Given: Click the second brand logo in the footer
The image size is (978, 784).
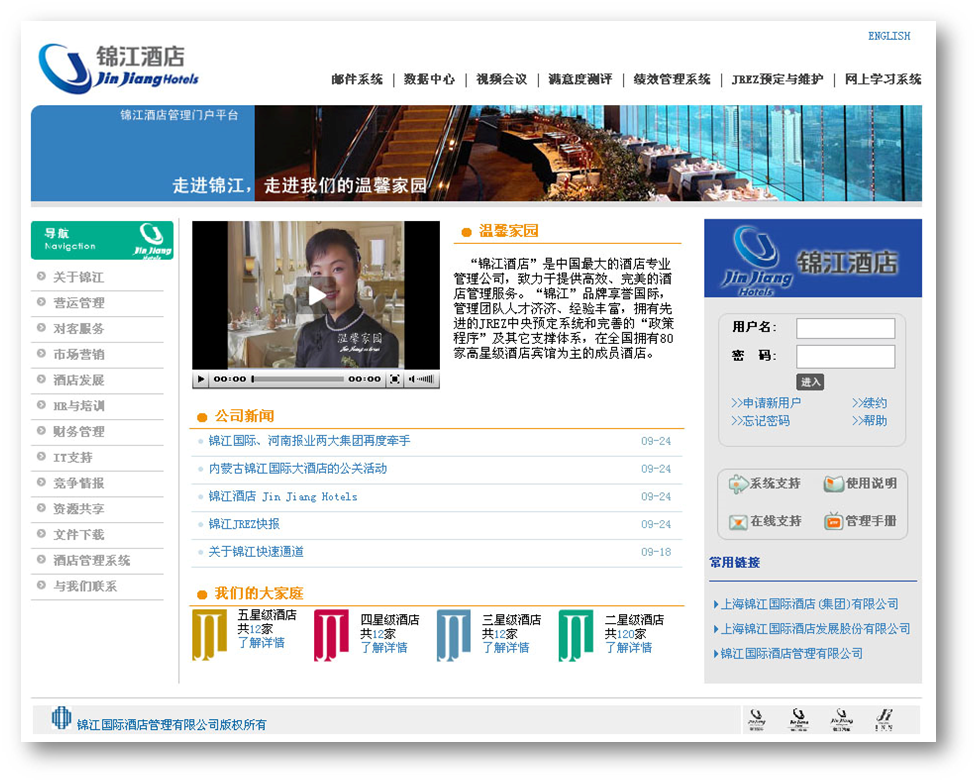Looking at the screenshot, I should pyautogui.click(x=799, y=719).
